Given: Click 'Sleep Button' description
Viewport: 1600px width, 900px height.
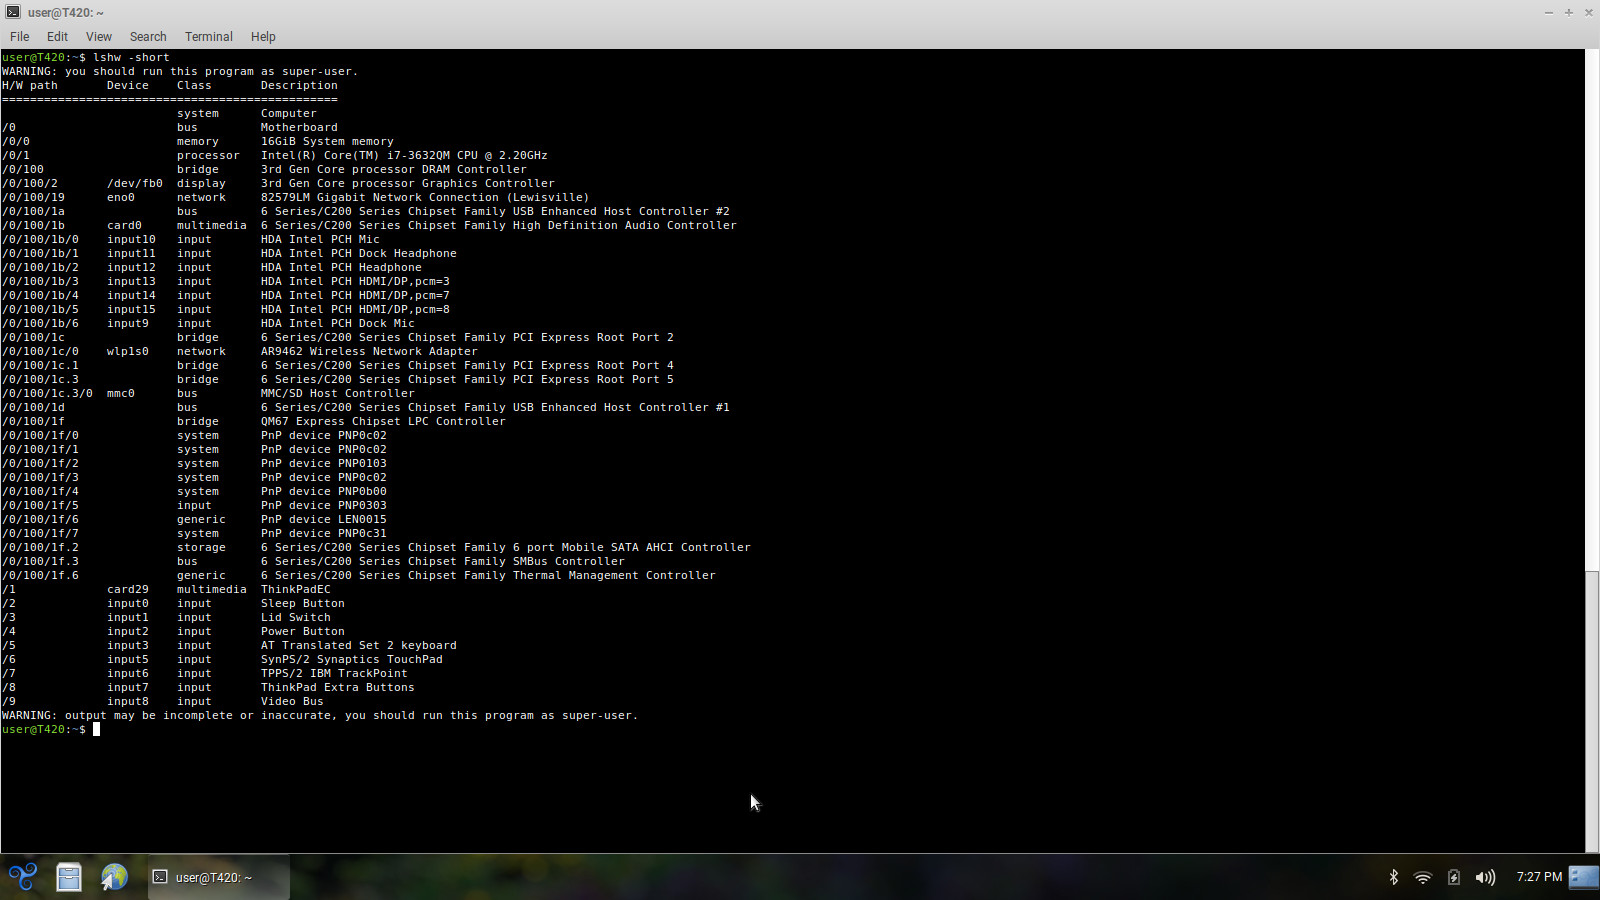Looking at the screenshot, I should point(302,604).
